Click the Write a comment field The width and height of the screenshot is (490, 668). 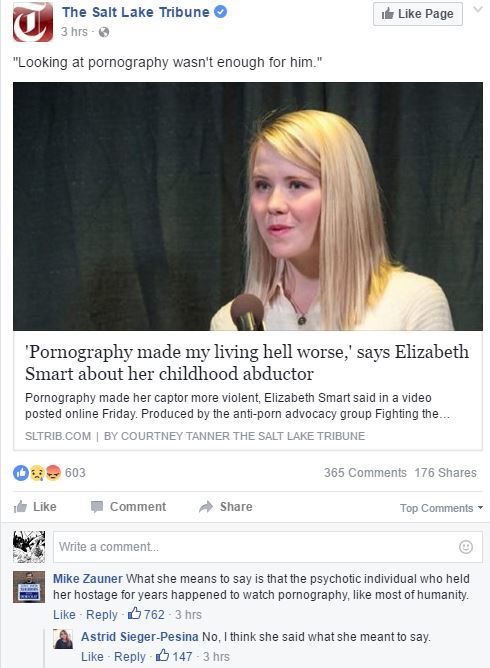coord(268,547)
